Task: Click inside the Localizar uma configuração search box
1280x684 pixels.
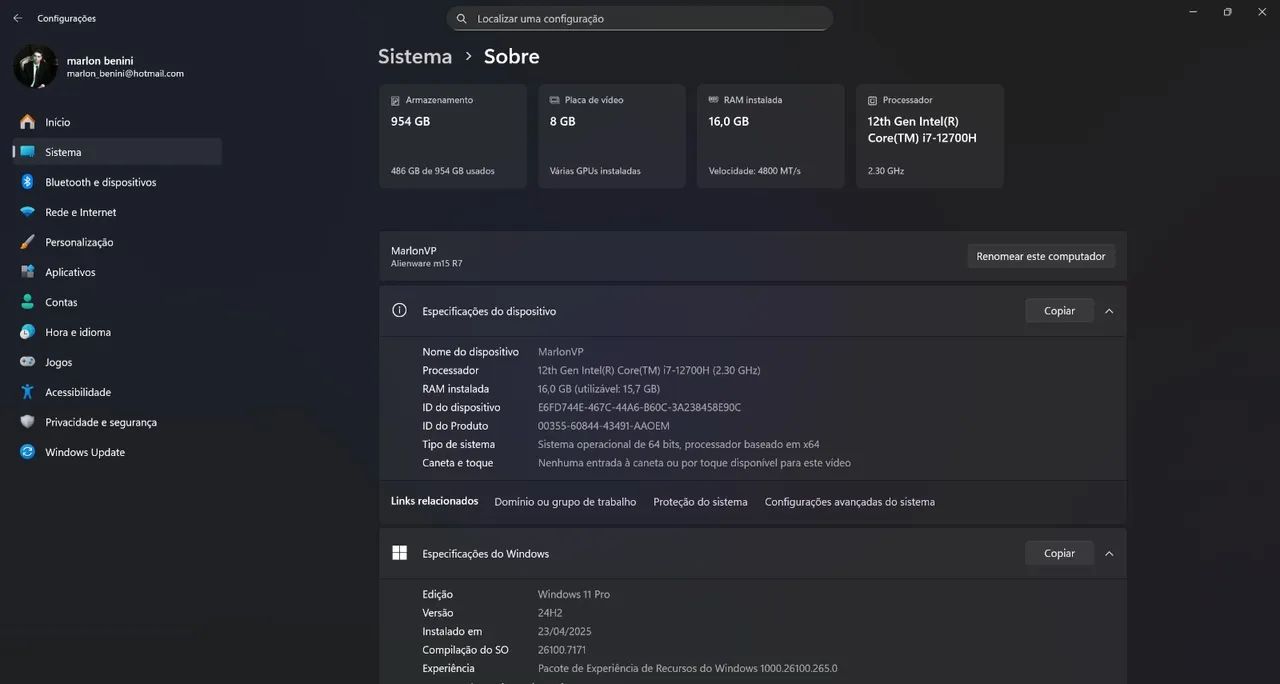Action: [640, 18]
